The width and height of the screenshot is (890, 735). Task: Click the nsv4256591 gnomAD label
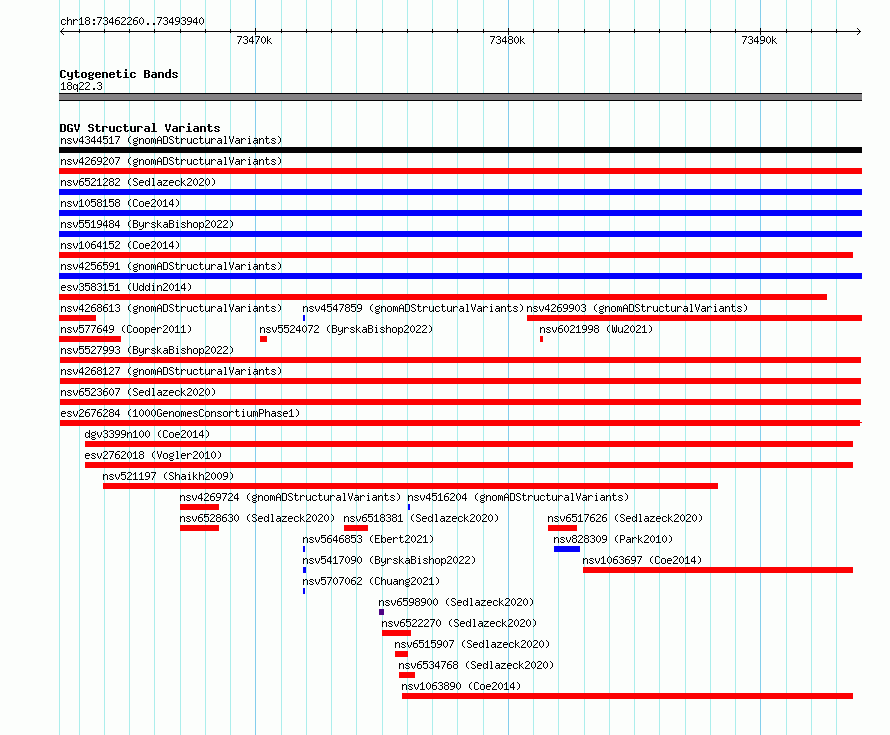click(x=171, y=266)
